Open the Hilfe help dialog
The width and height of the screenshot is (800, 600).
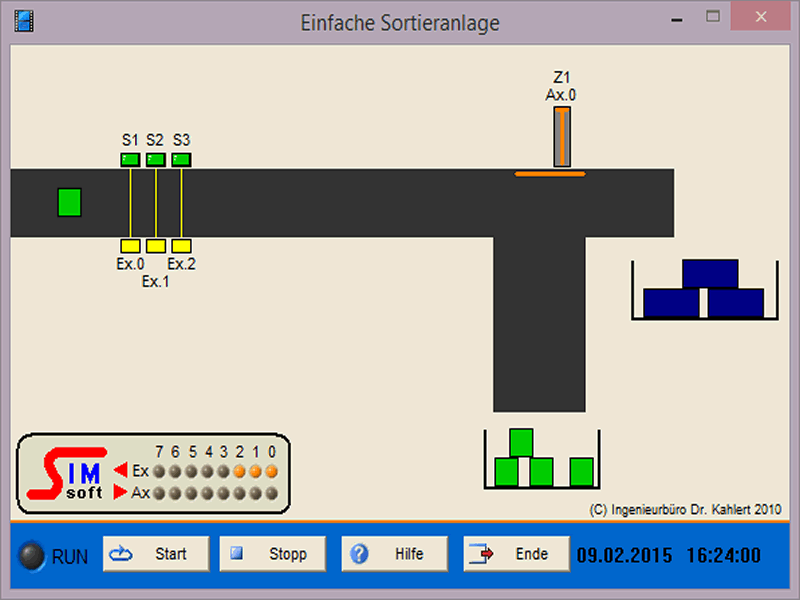coord(393,554)
